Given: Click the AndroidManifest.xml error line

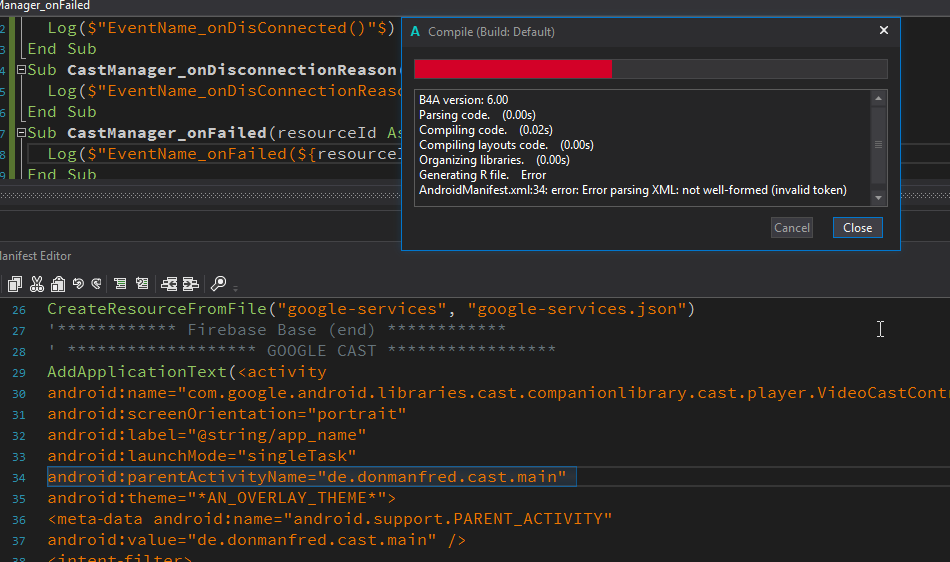Looking at the screenshot, I should (x=632, y=190).
